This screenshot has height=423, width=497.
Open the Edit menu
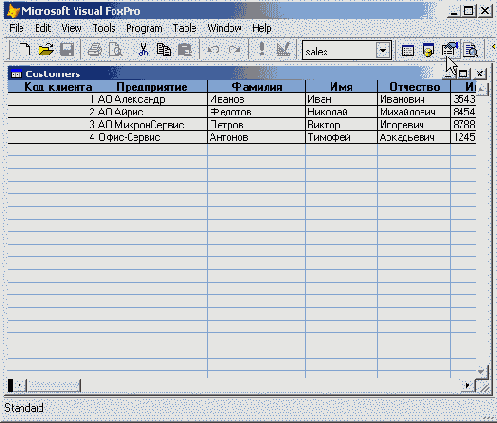coord(43,28)
